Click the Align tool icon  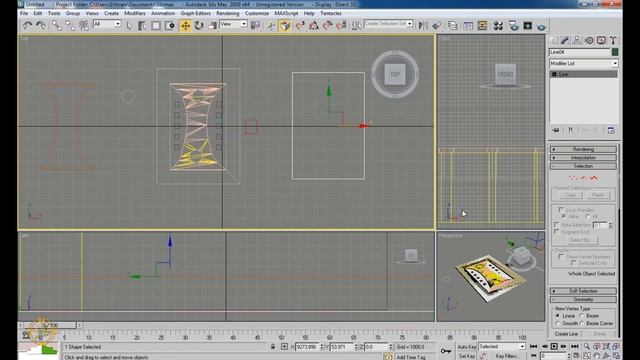tap(437, 26)
